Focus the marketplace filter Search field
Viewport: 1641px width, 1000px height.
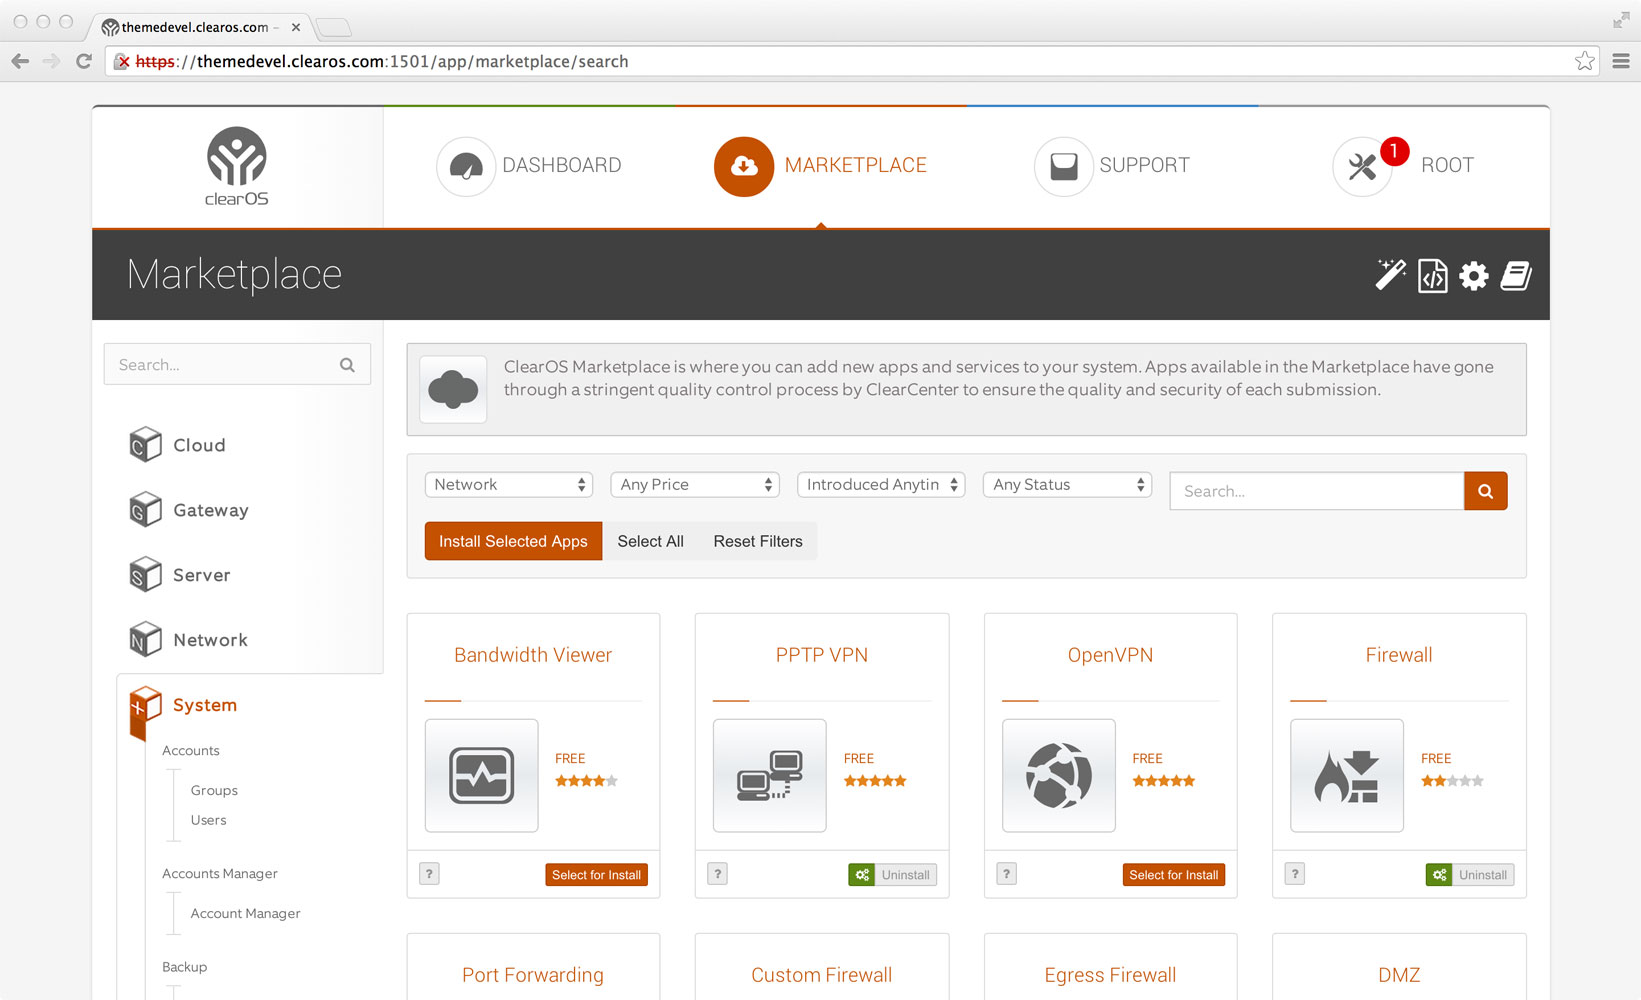click(x=1317, y=491)
